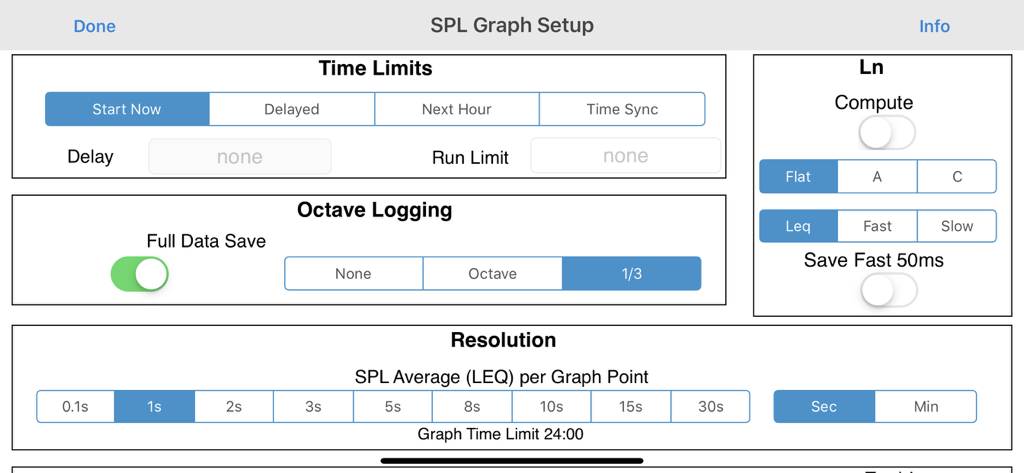Set resolution to 2s
The image size is (1024, 473).
click(x=234, y=406)
